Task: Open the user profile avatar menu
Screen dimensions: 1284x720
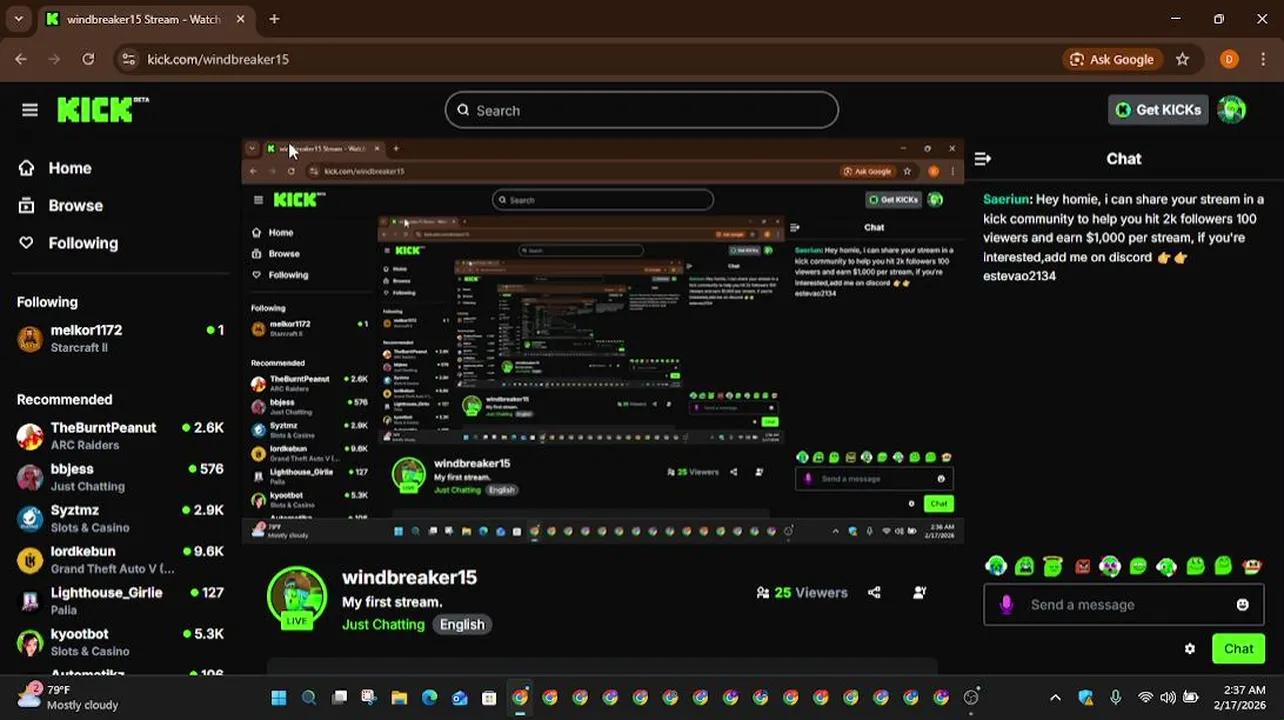Action: point(1232,110)
